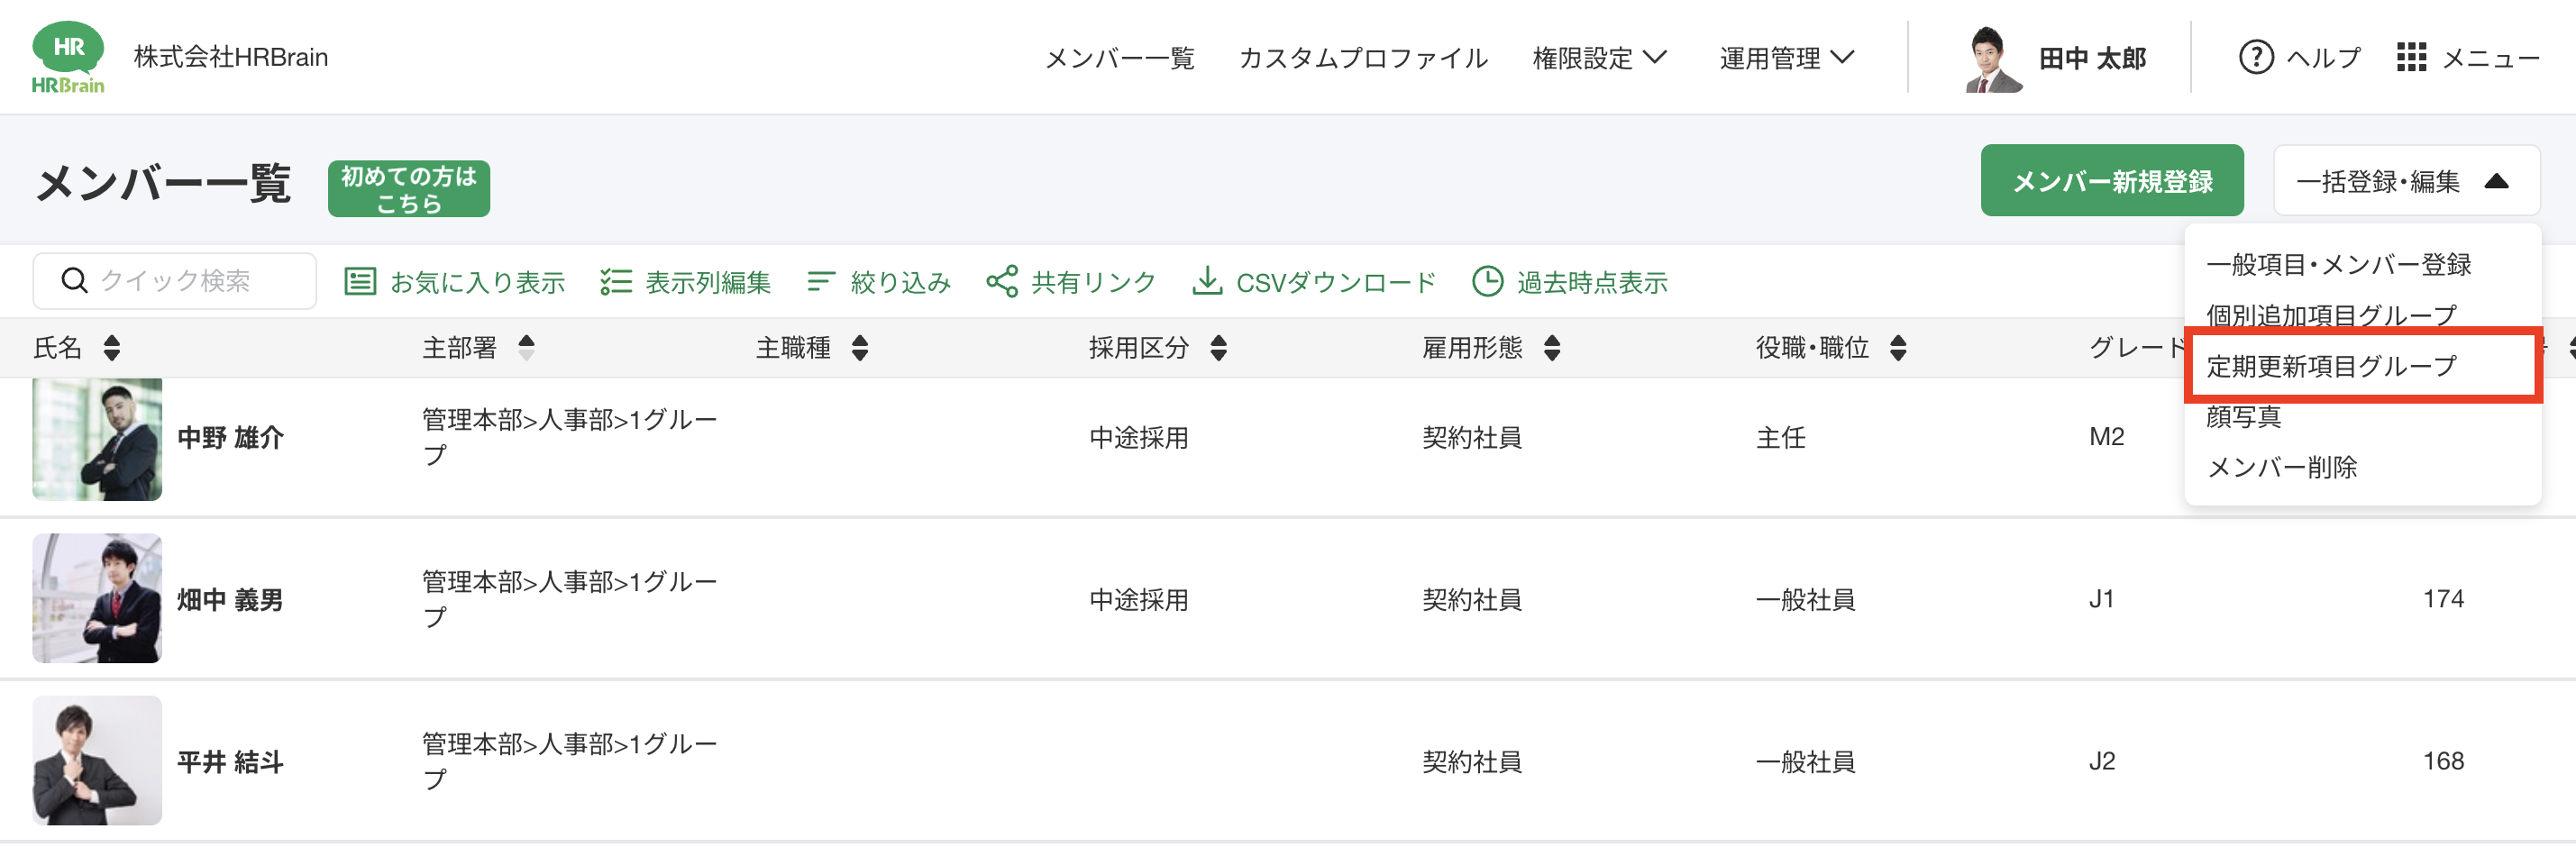Open the filter narrowing icon
Screen dimensions: 2576x847
pos(820,282)
